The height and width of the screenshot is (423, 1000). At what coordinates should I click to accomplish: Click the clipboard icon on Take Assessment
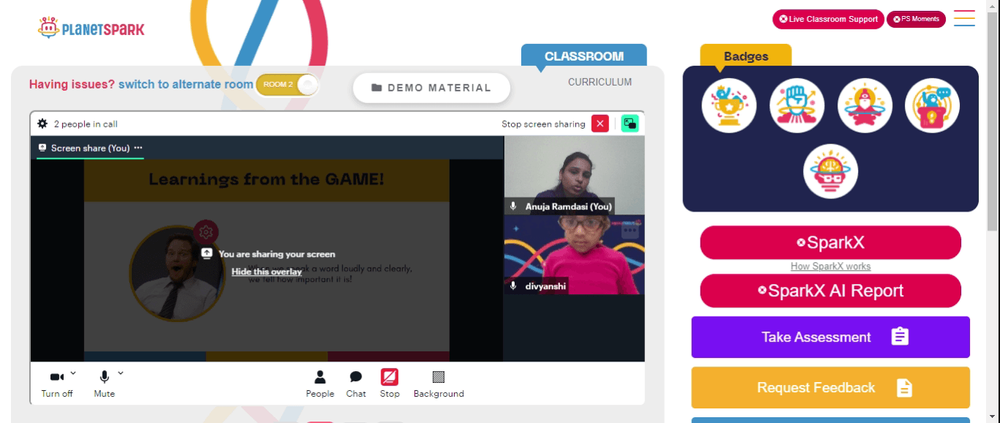(x=899, y=336)
